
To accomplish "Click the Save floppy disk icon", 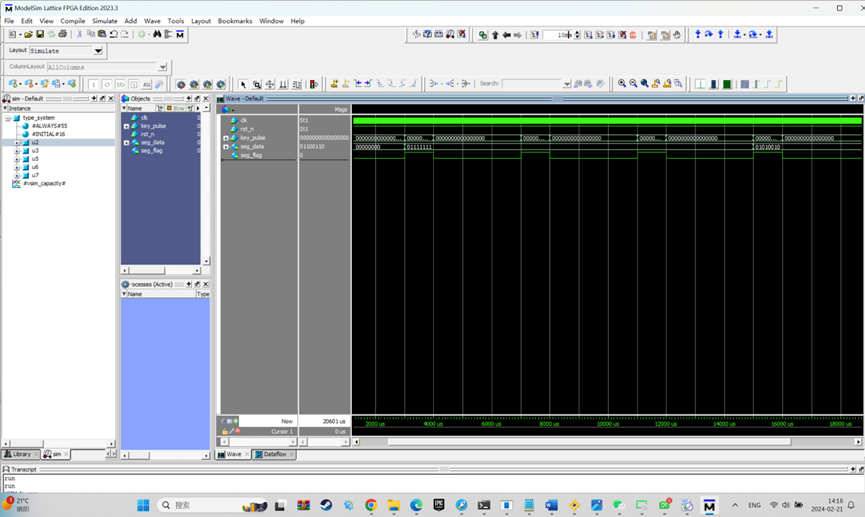I will tap(40, 34).
